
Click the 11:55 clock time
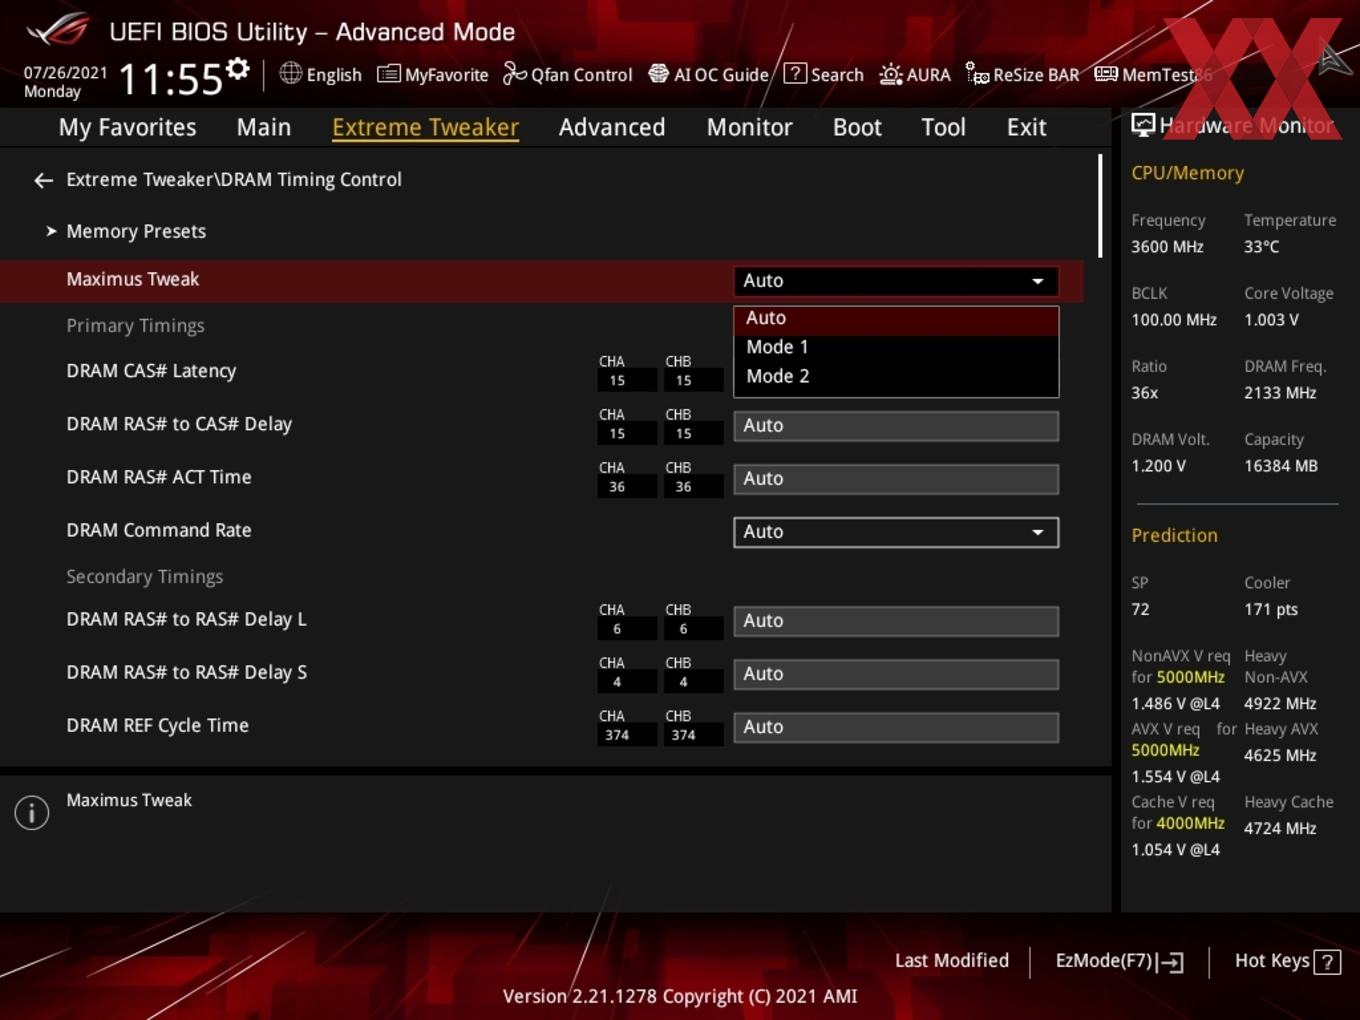(170, 79)
